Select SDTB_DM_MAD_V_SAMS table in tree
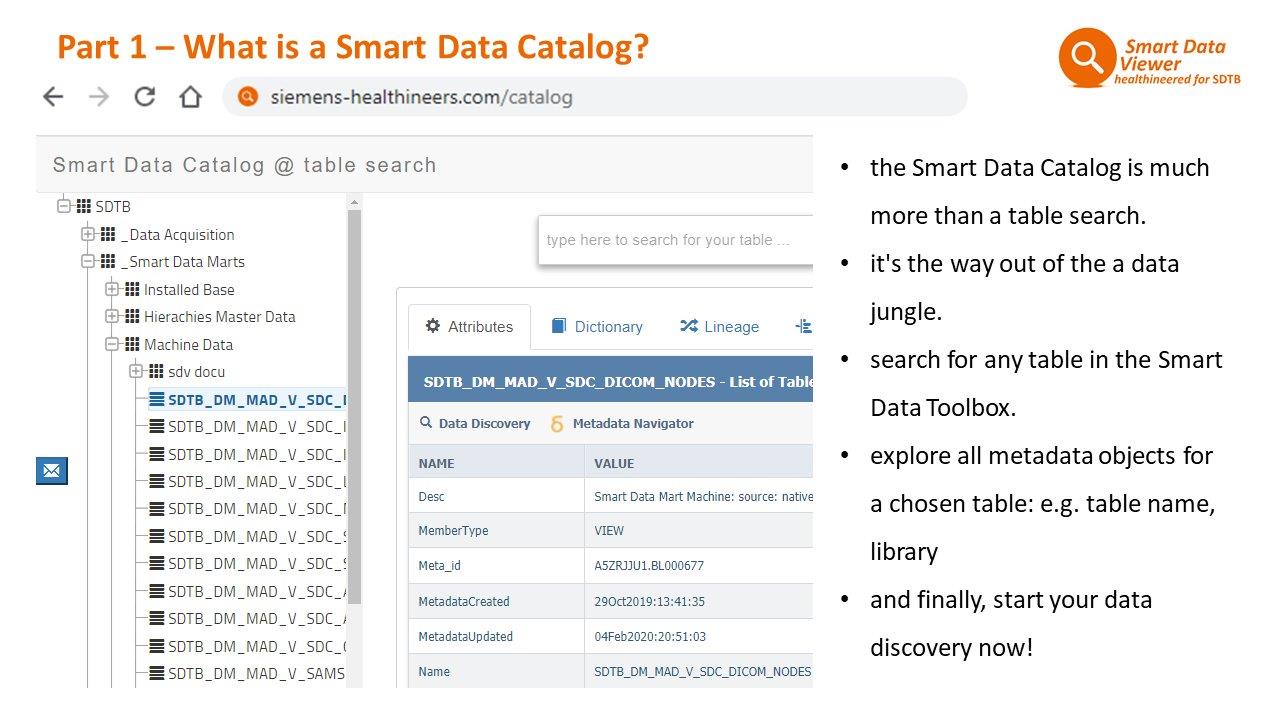Screen dimensions: 1278x720 pyautogui.click(x=255, y=674)
